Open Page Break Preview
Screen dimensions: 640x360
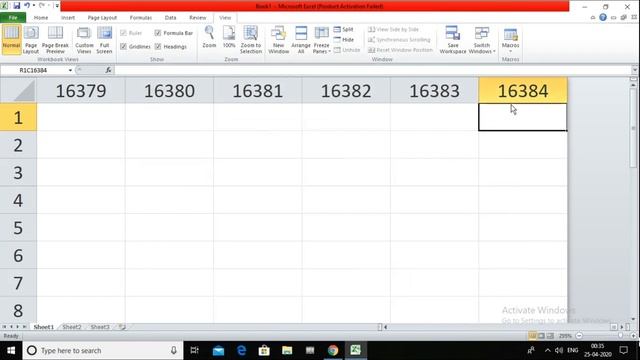(55, 39)
